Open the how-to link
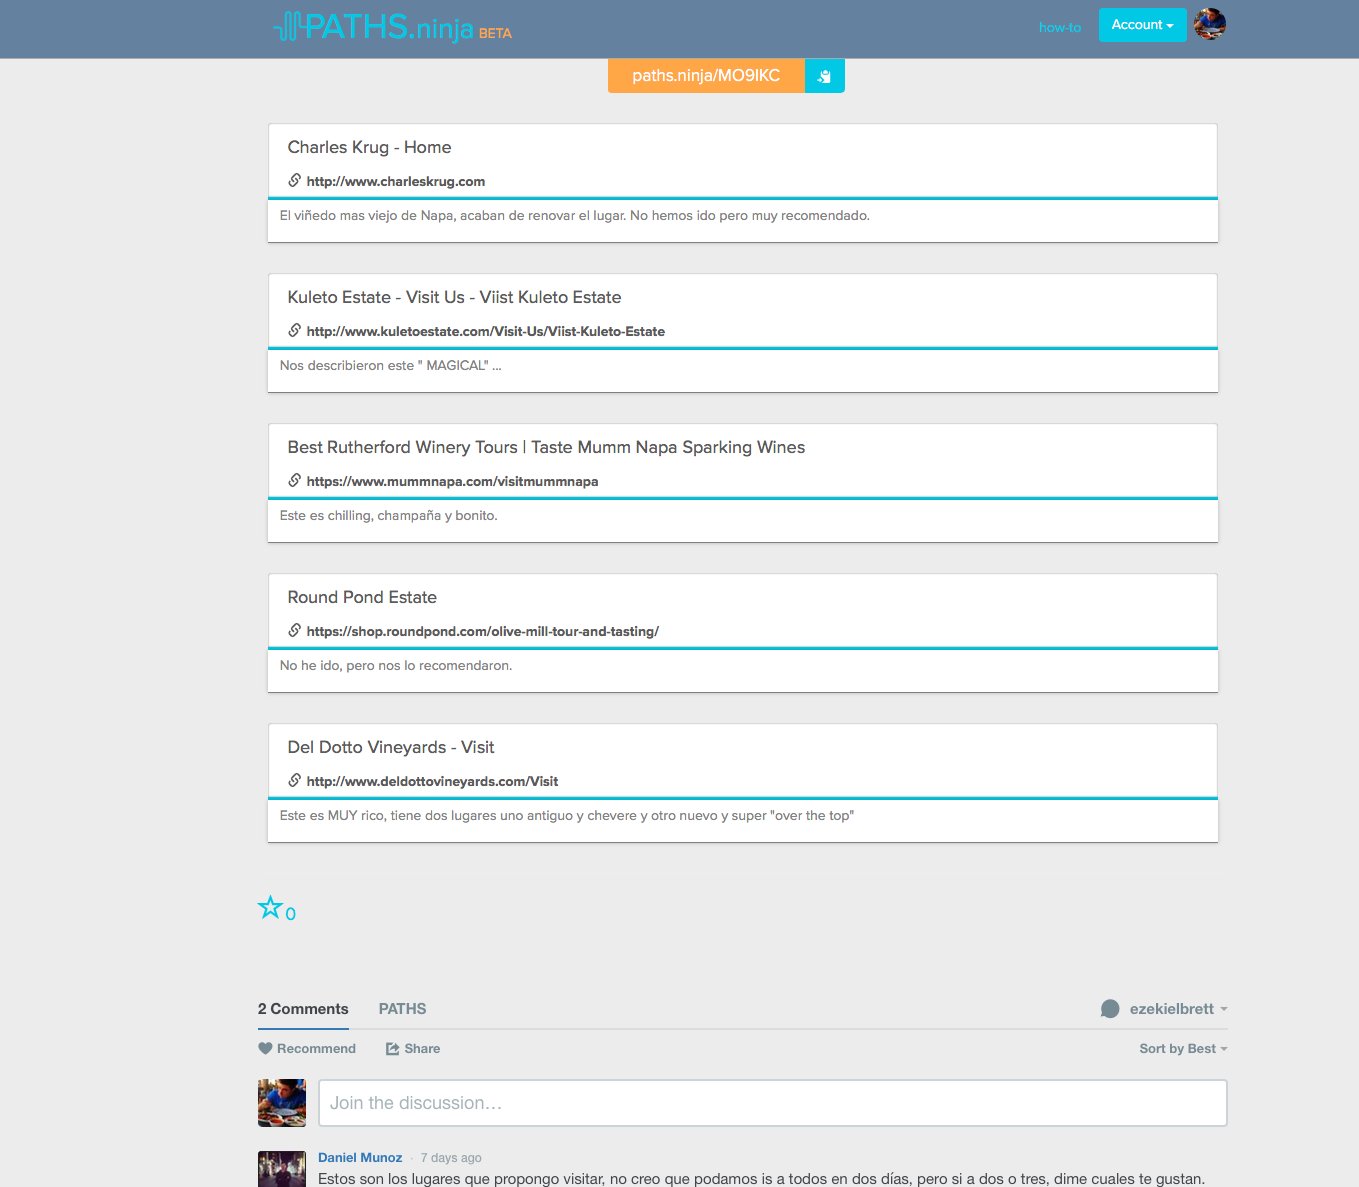The image size is (1359, 1187). [1060, 27]
